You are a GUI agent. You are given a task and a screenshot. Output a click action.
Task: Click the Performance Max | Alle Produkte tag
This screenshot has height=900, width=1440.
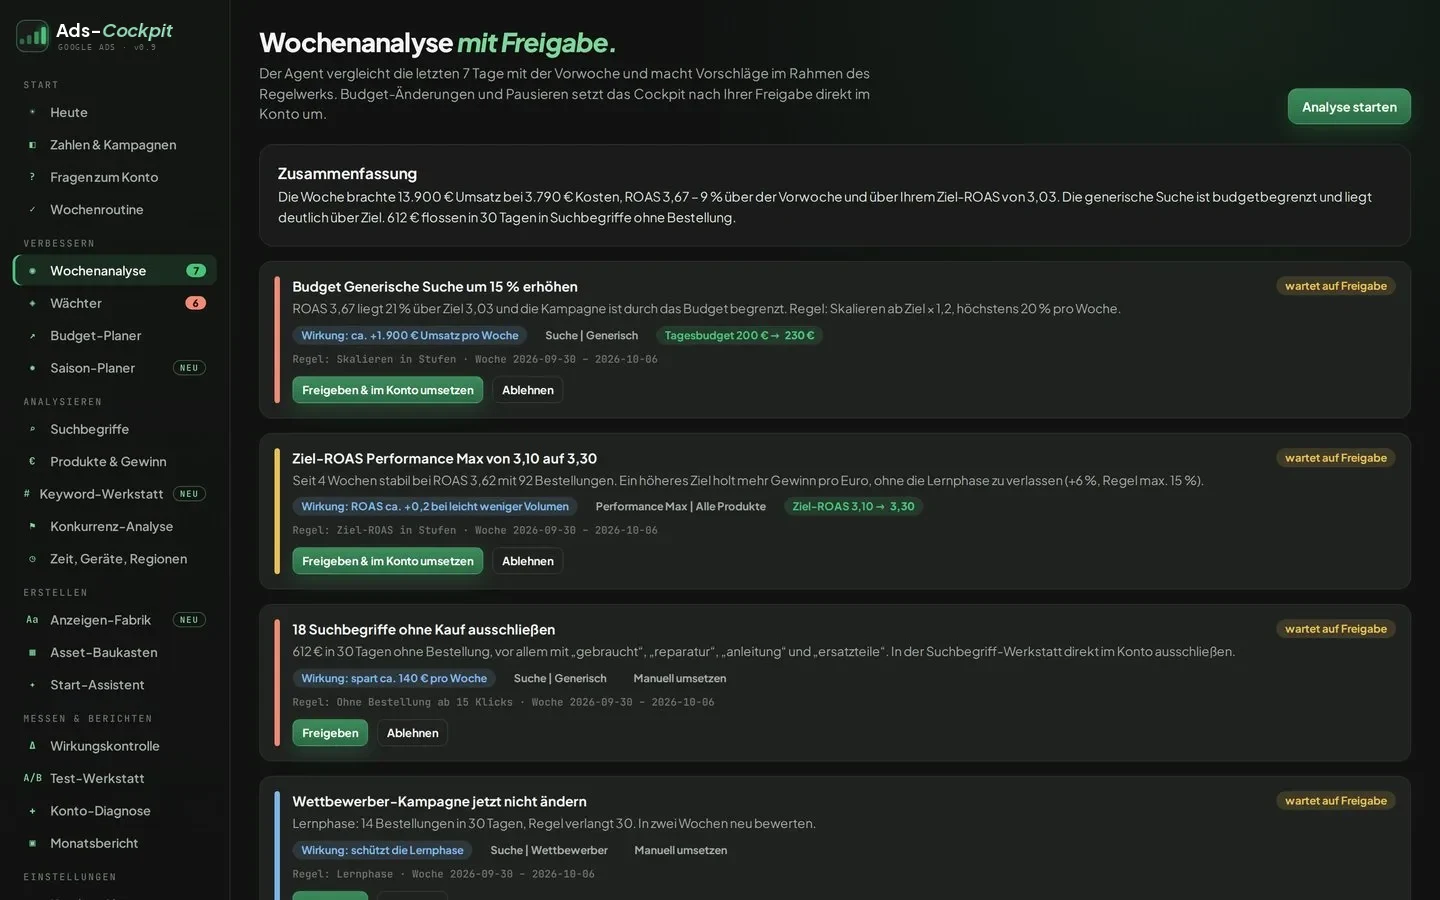pyautogui.click(x=681, y=507)
